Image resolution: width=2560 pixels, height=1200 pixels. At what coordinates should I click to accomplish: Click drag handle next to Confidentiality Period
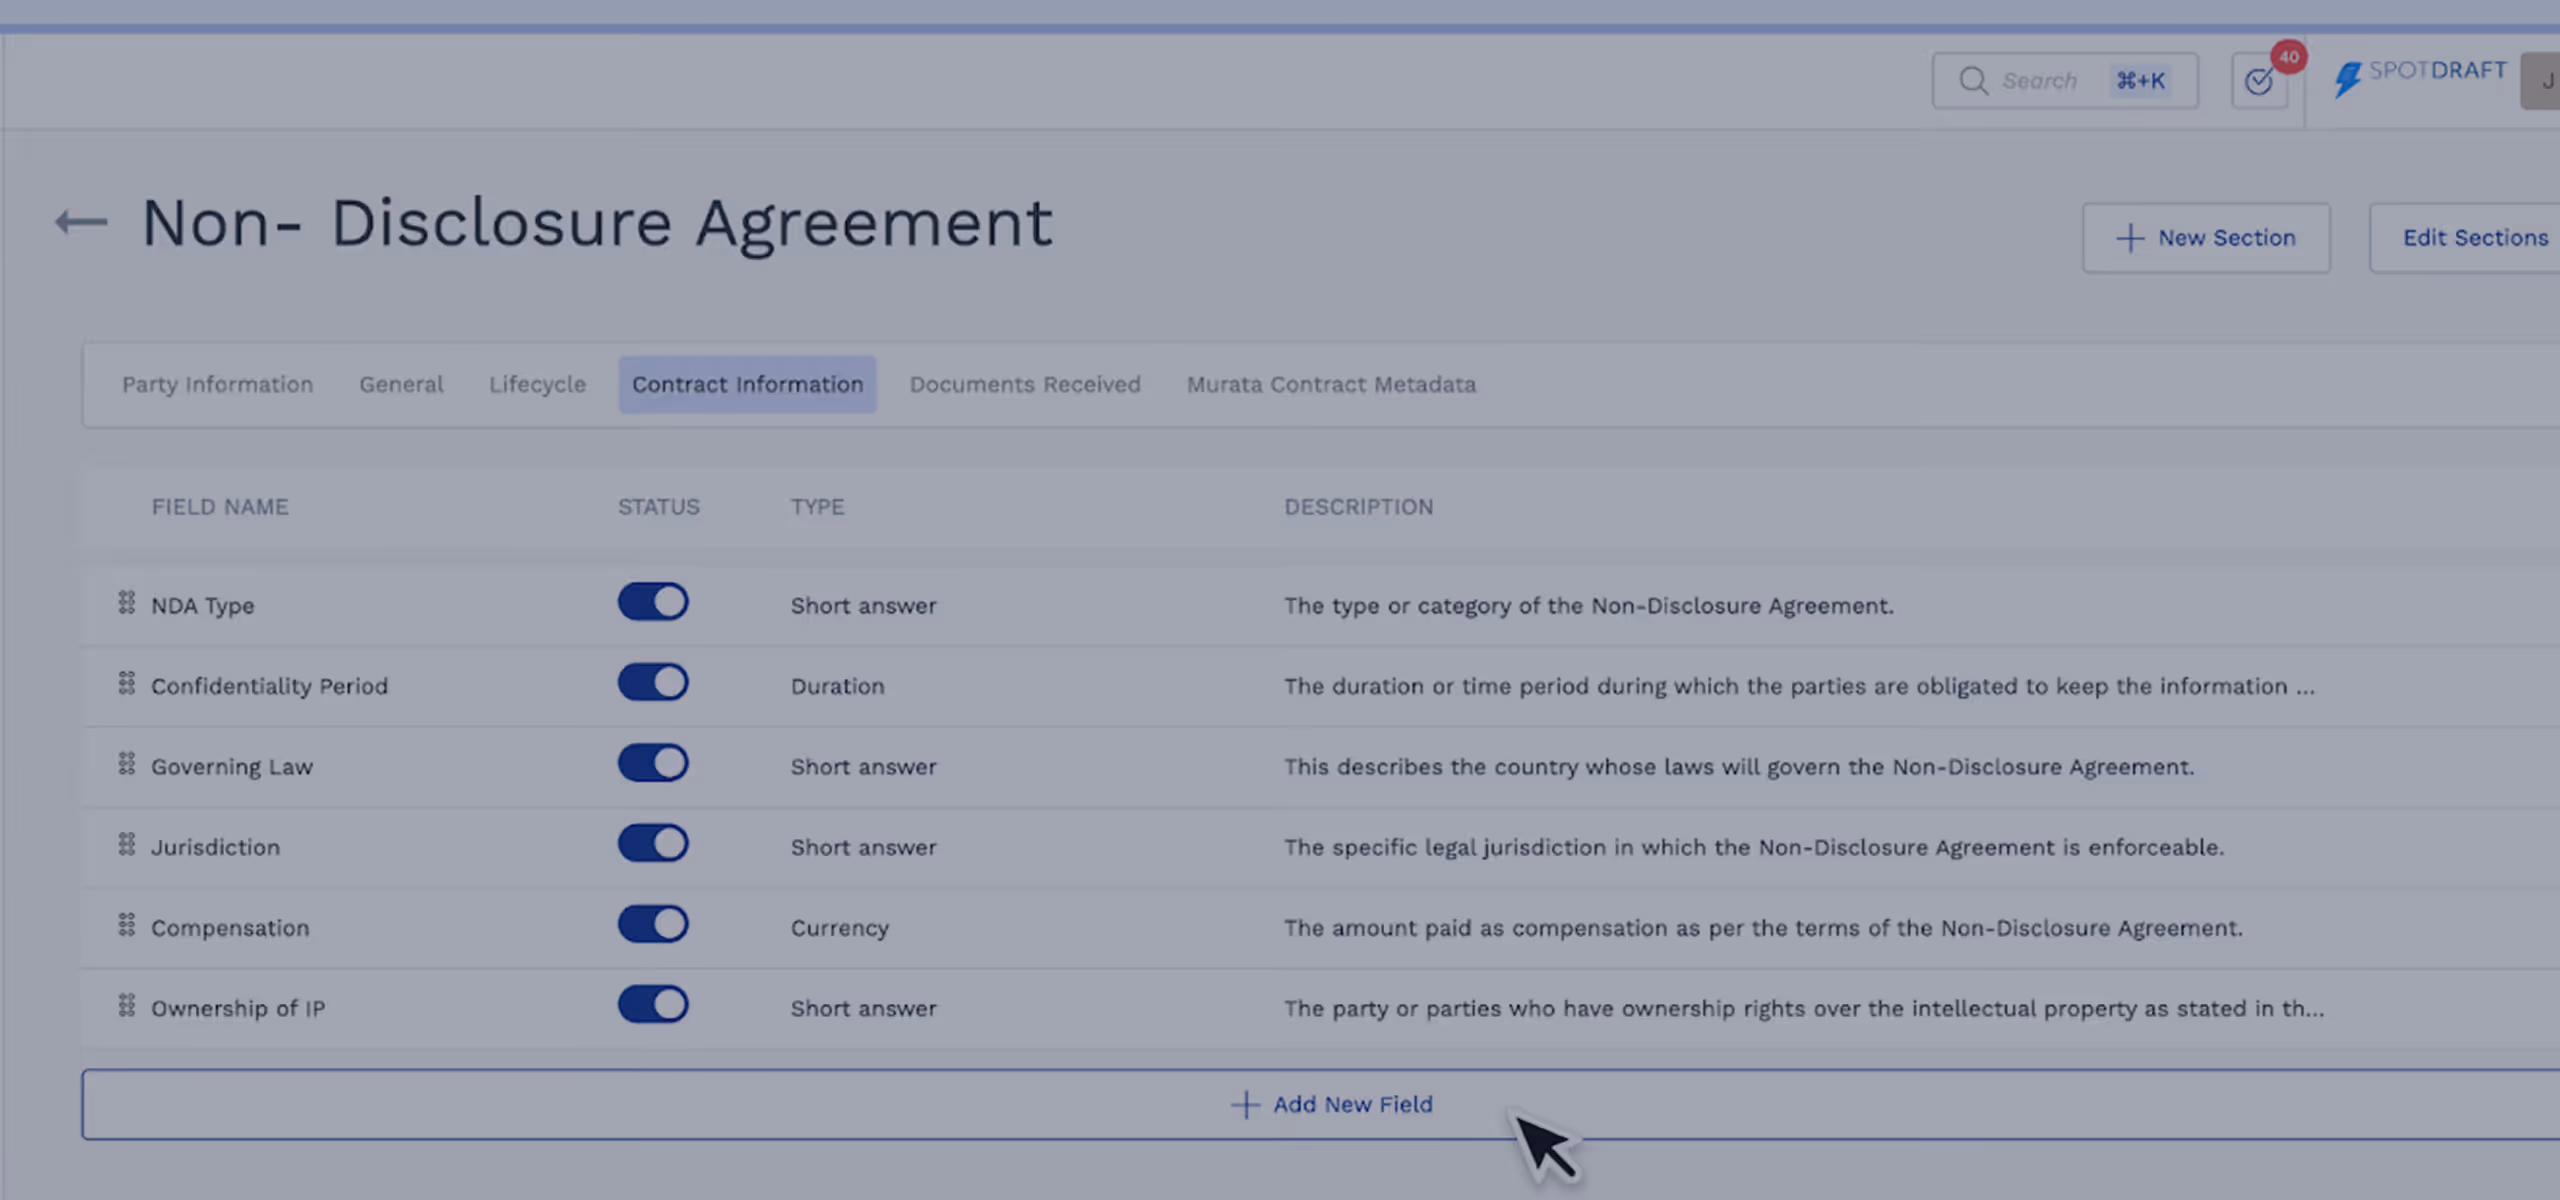click(x=127, y=684)
